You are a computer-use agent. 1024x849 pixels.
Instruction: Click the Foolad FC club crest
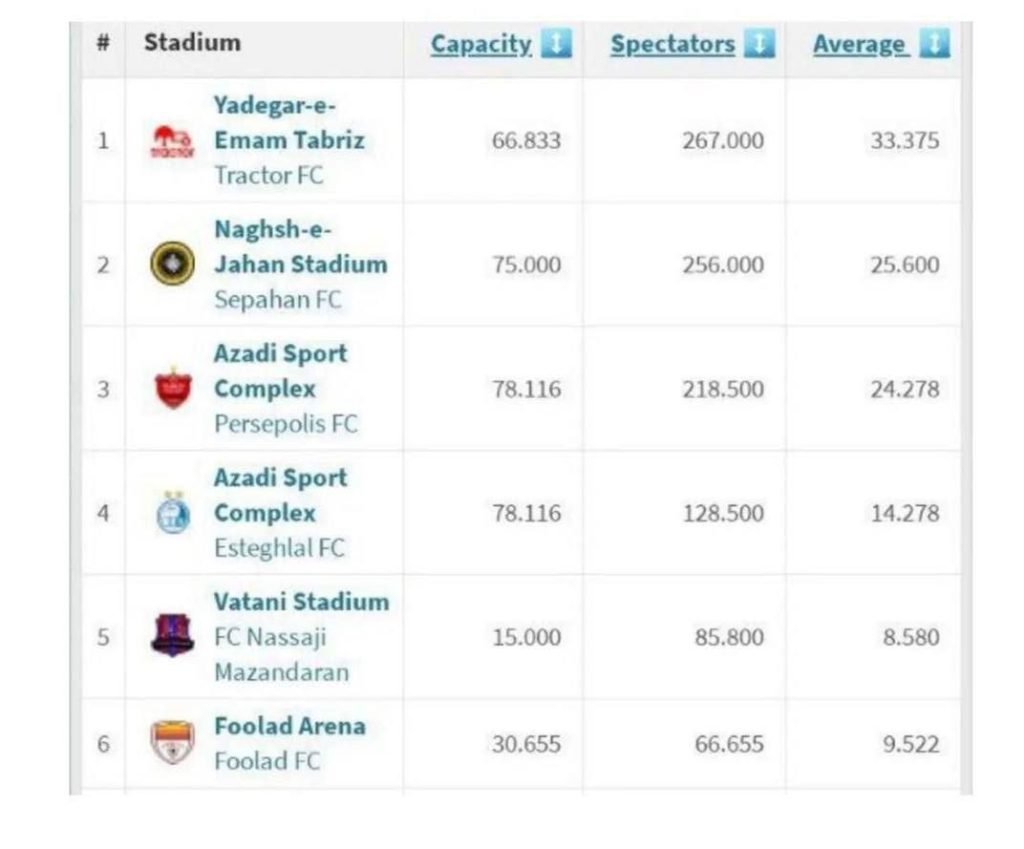pos(172,743)
